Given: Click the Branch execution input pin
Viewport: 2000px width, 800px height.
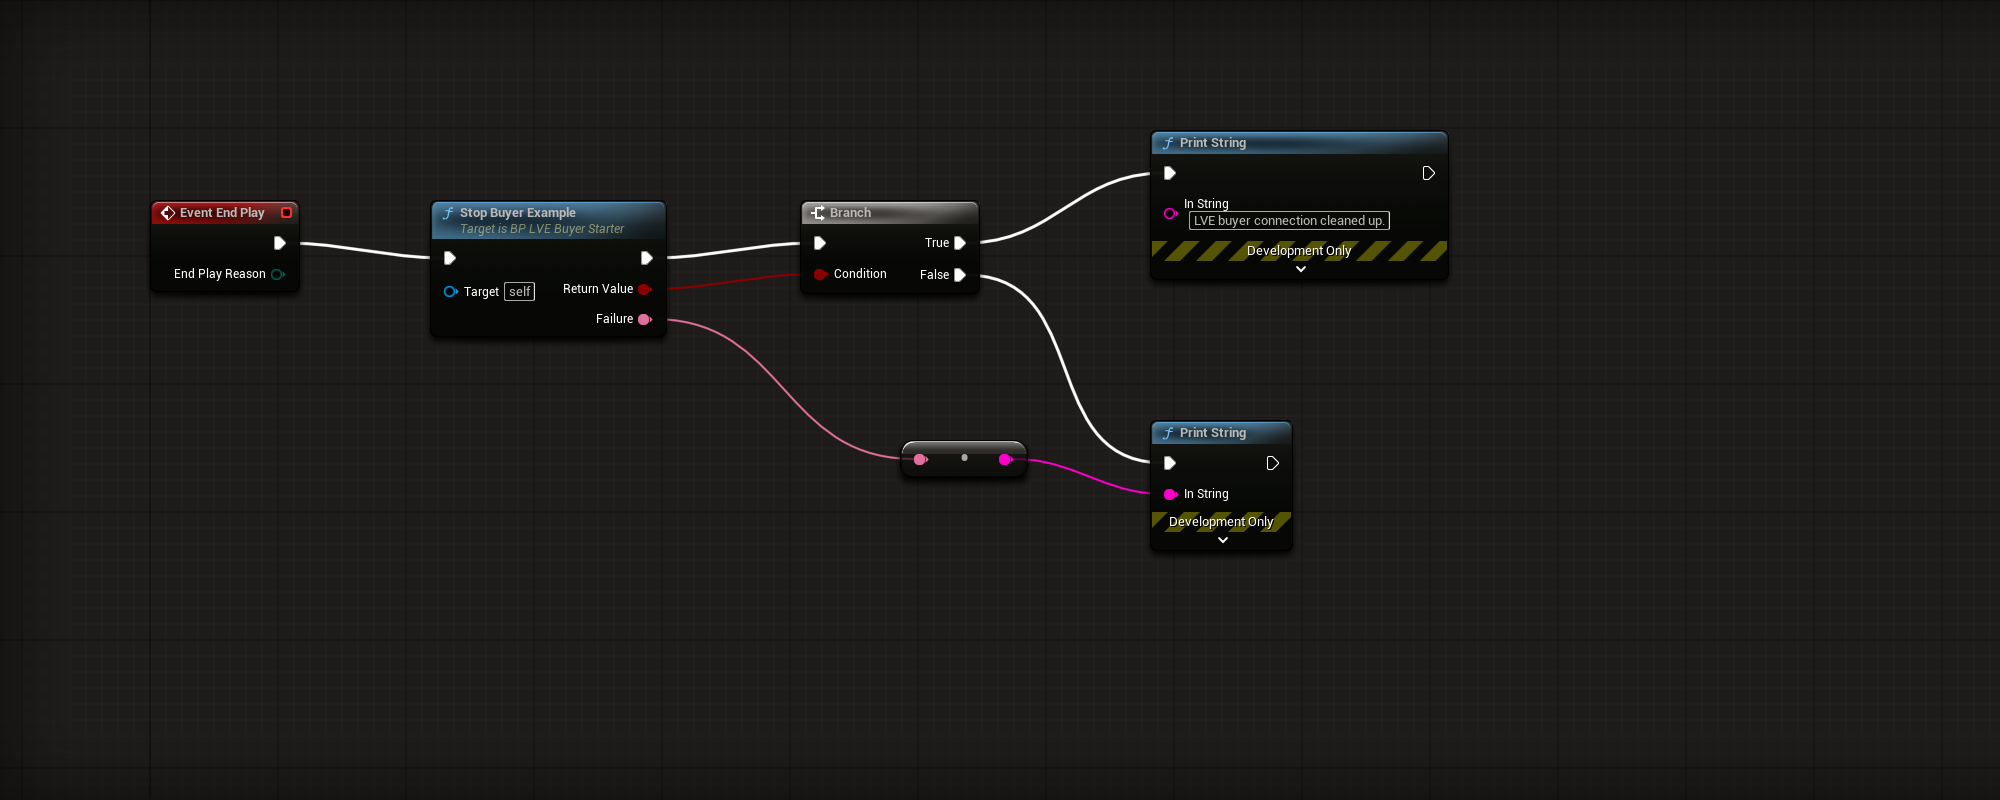Looking at the screenshot, I should click(820, 243).
